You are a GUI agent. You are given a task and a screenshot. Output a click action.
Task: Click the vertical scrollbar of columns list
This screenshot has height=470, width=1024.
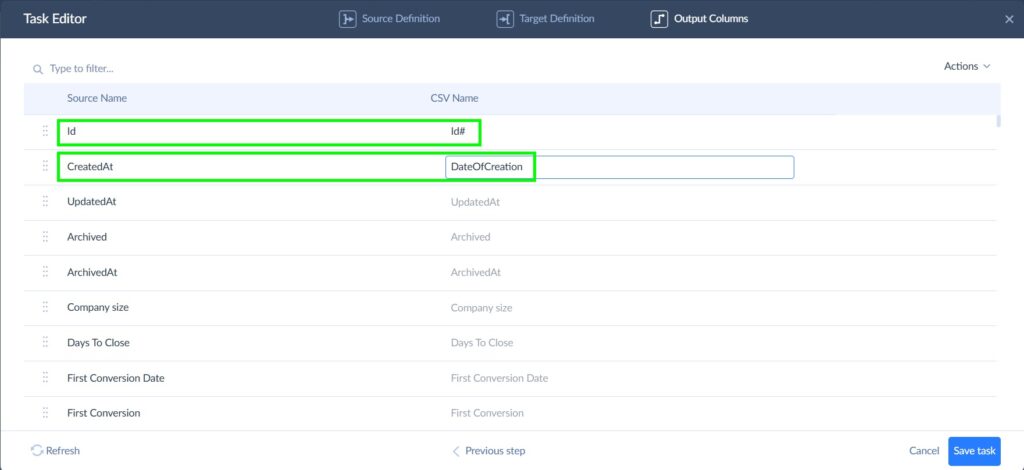[998, 121]
